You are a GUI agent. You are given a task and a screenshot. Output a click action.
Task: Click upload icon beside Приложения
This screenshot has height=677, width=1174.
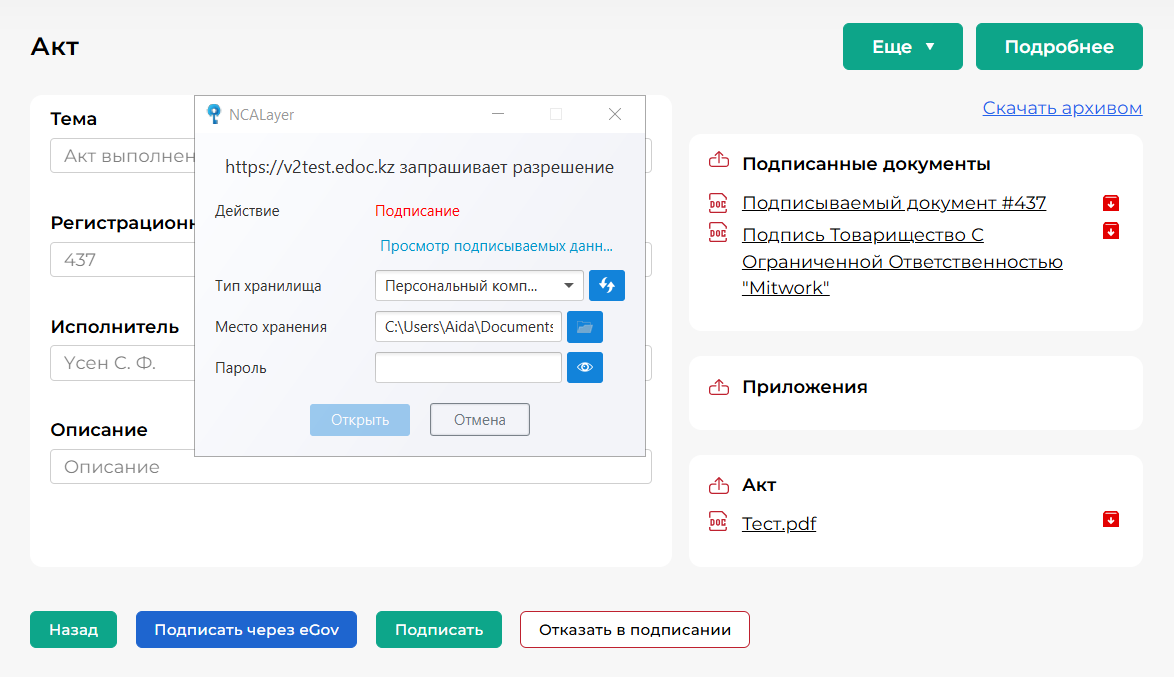(718, 387)
